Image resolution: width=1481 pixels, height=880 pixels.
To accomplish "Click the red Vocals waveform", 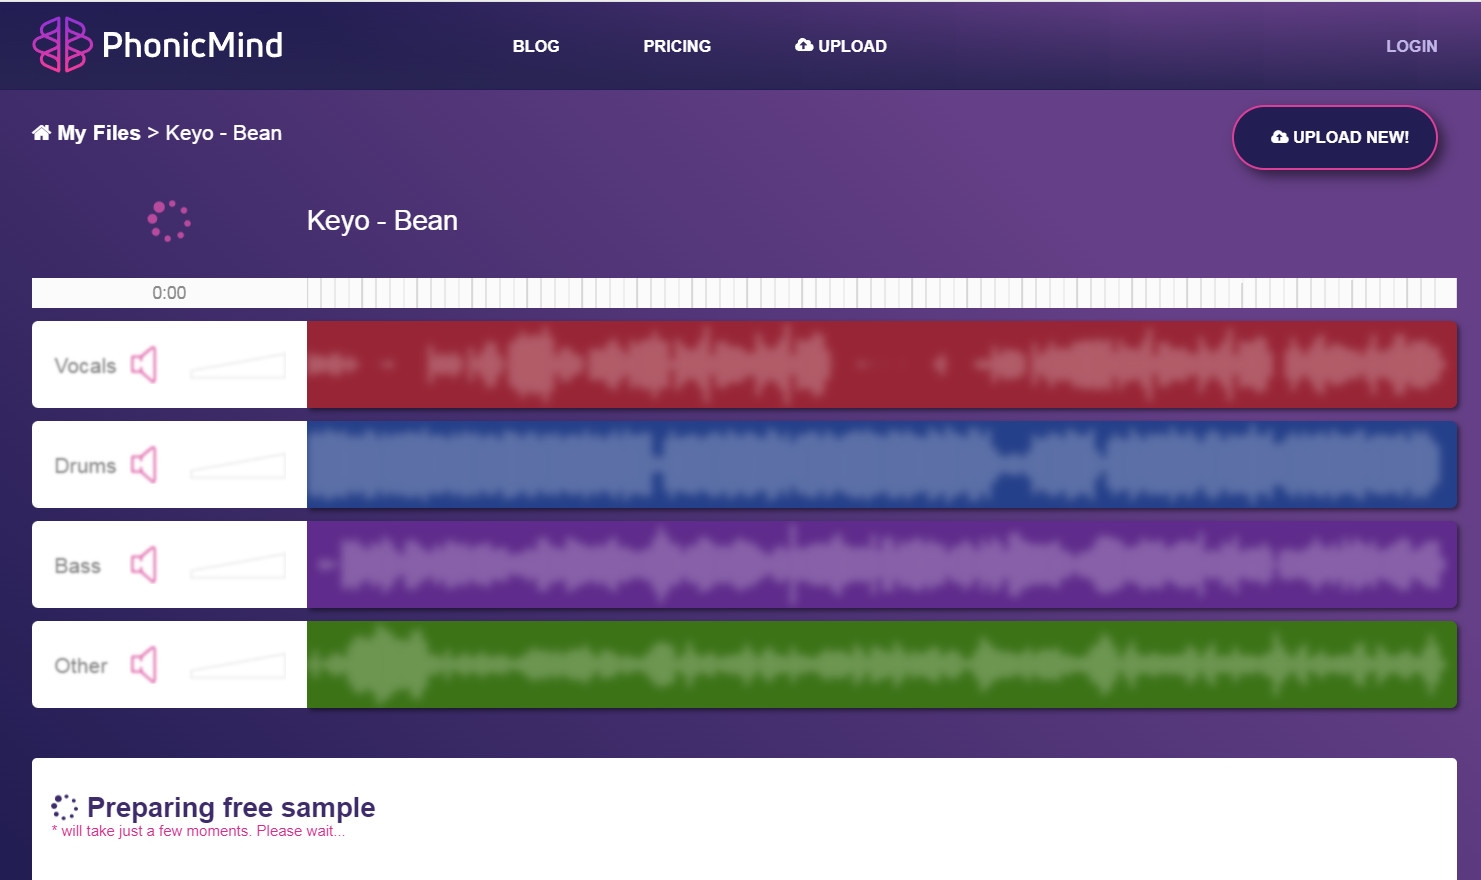I will click(882, 364).
